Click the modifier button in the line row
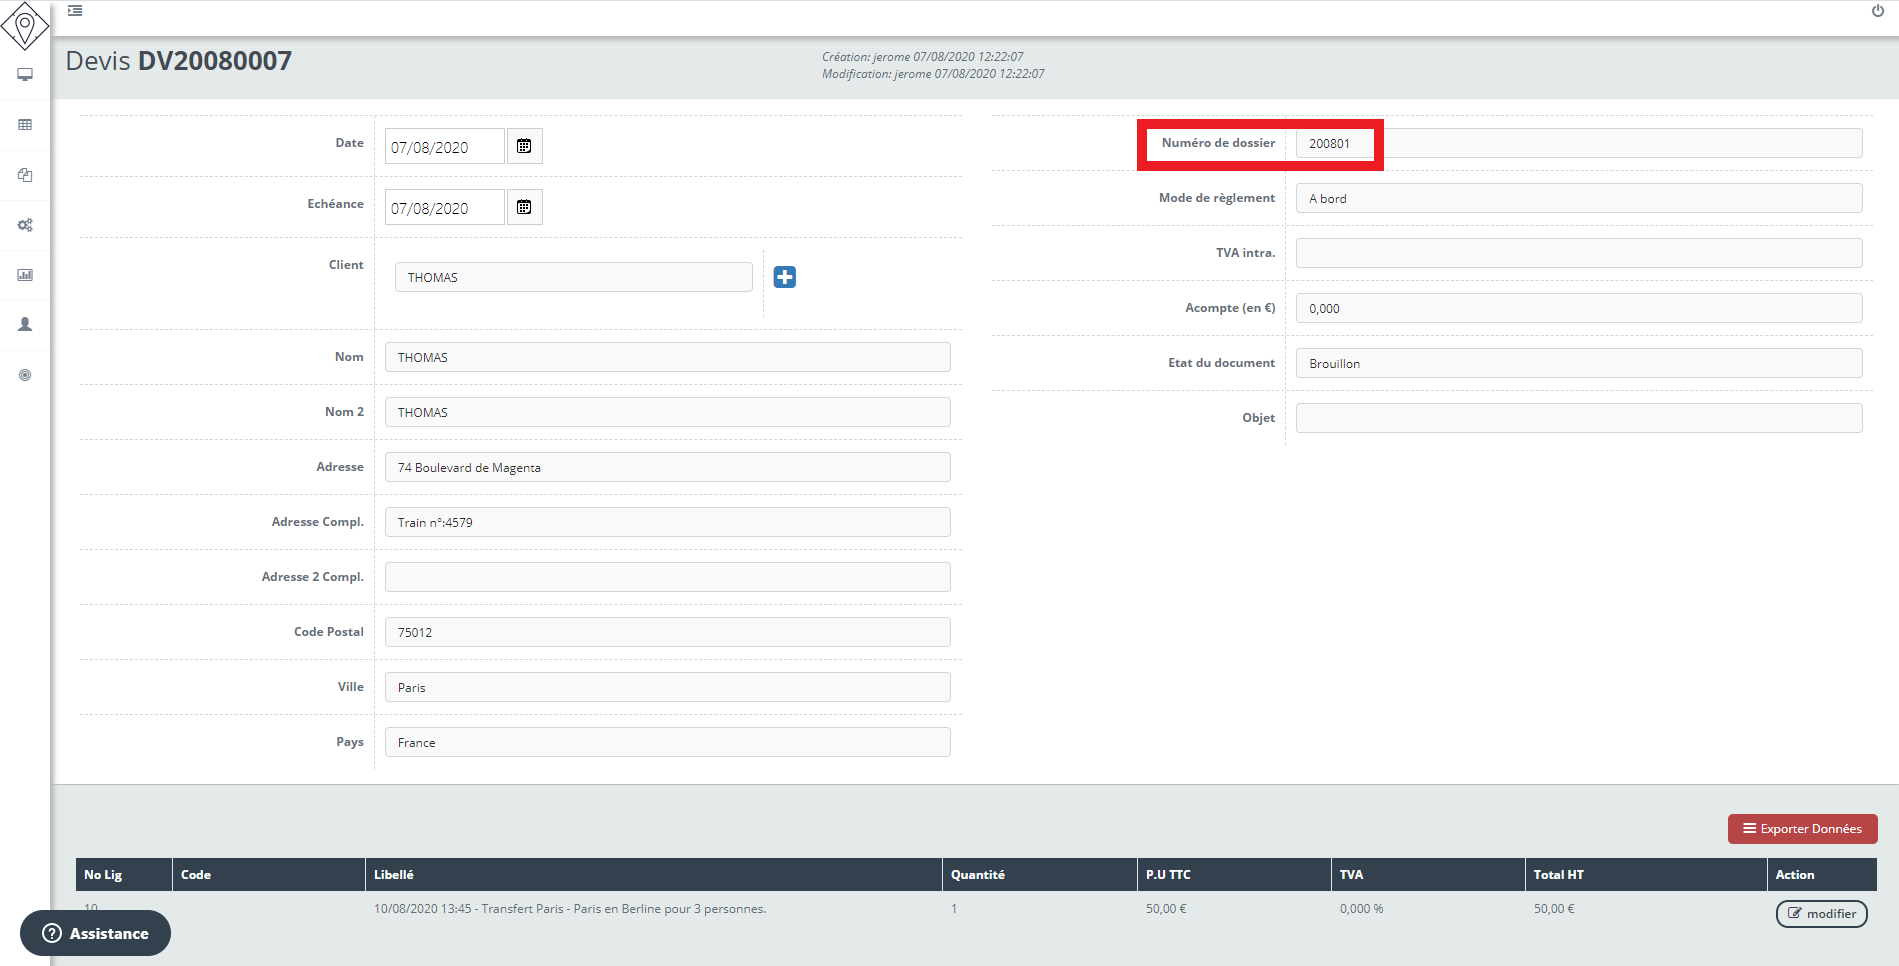 1821,914
